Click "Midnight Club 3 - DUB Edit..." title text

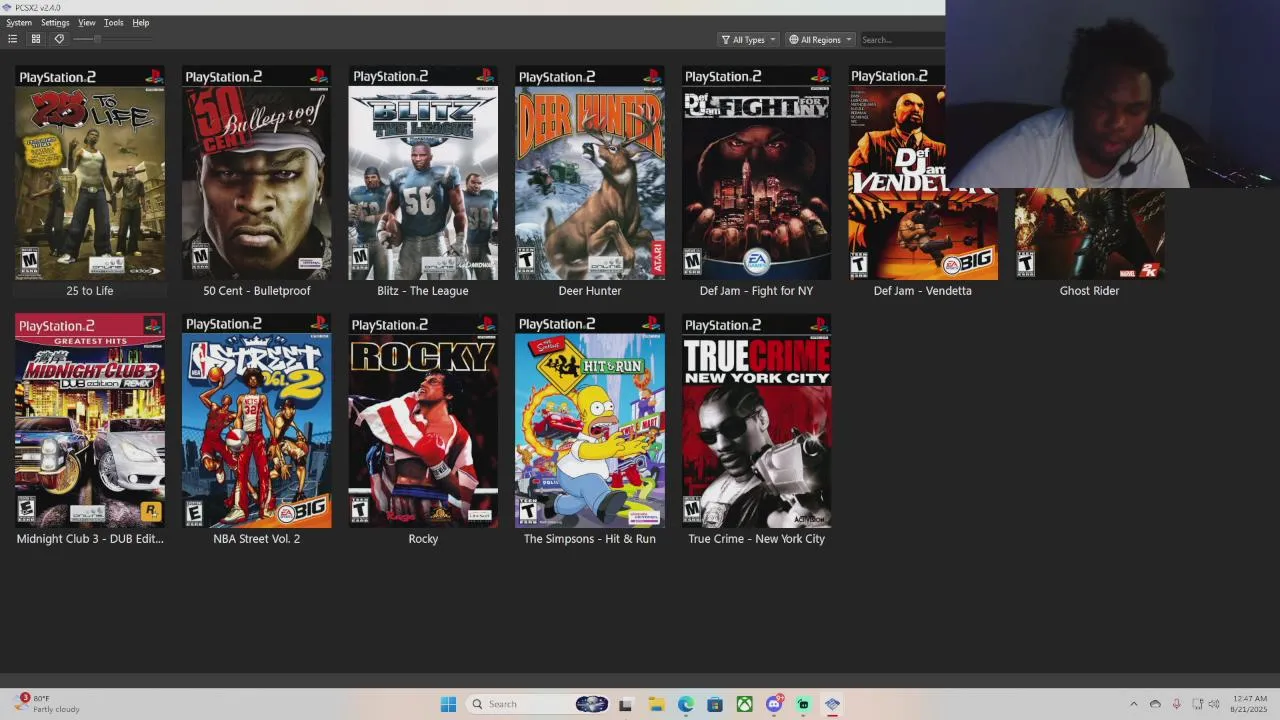[x=90, y=539]
